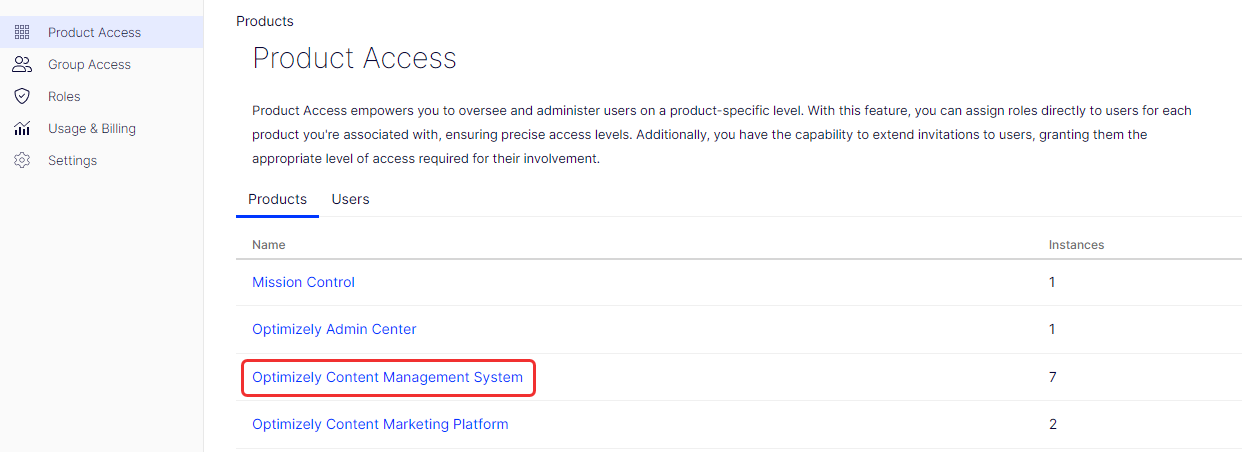Open the Roles sidebar item
The width and height of the screenshot is (1245, 452).
[64, 96]
